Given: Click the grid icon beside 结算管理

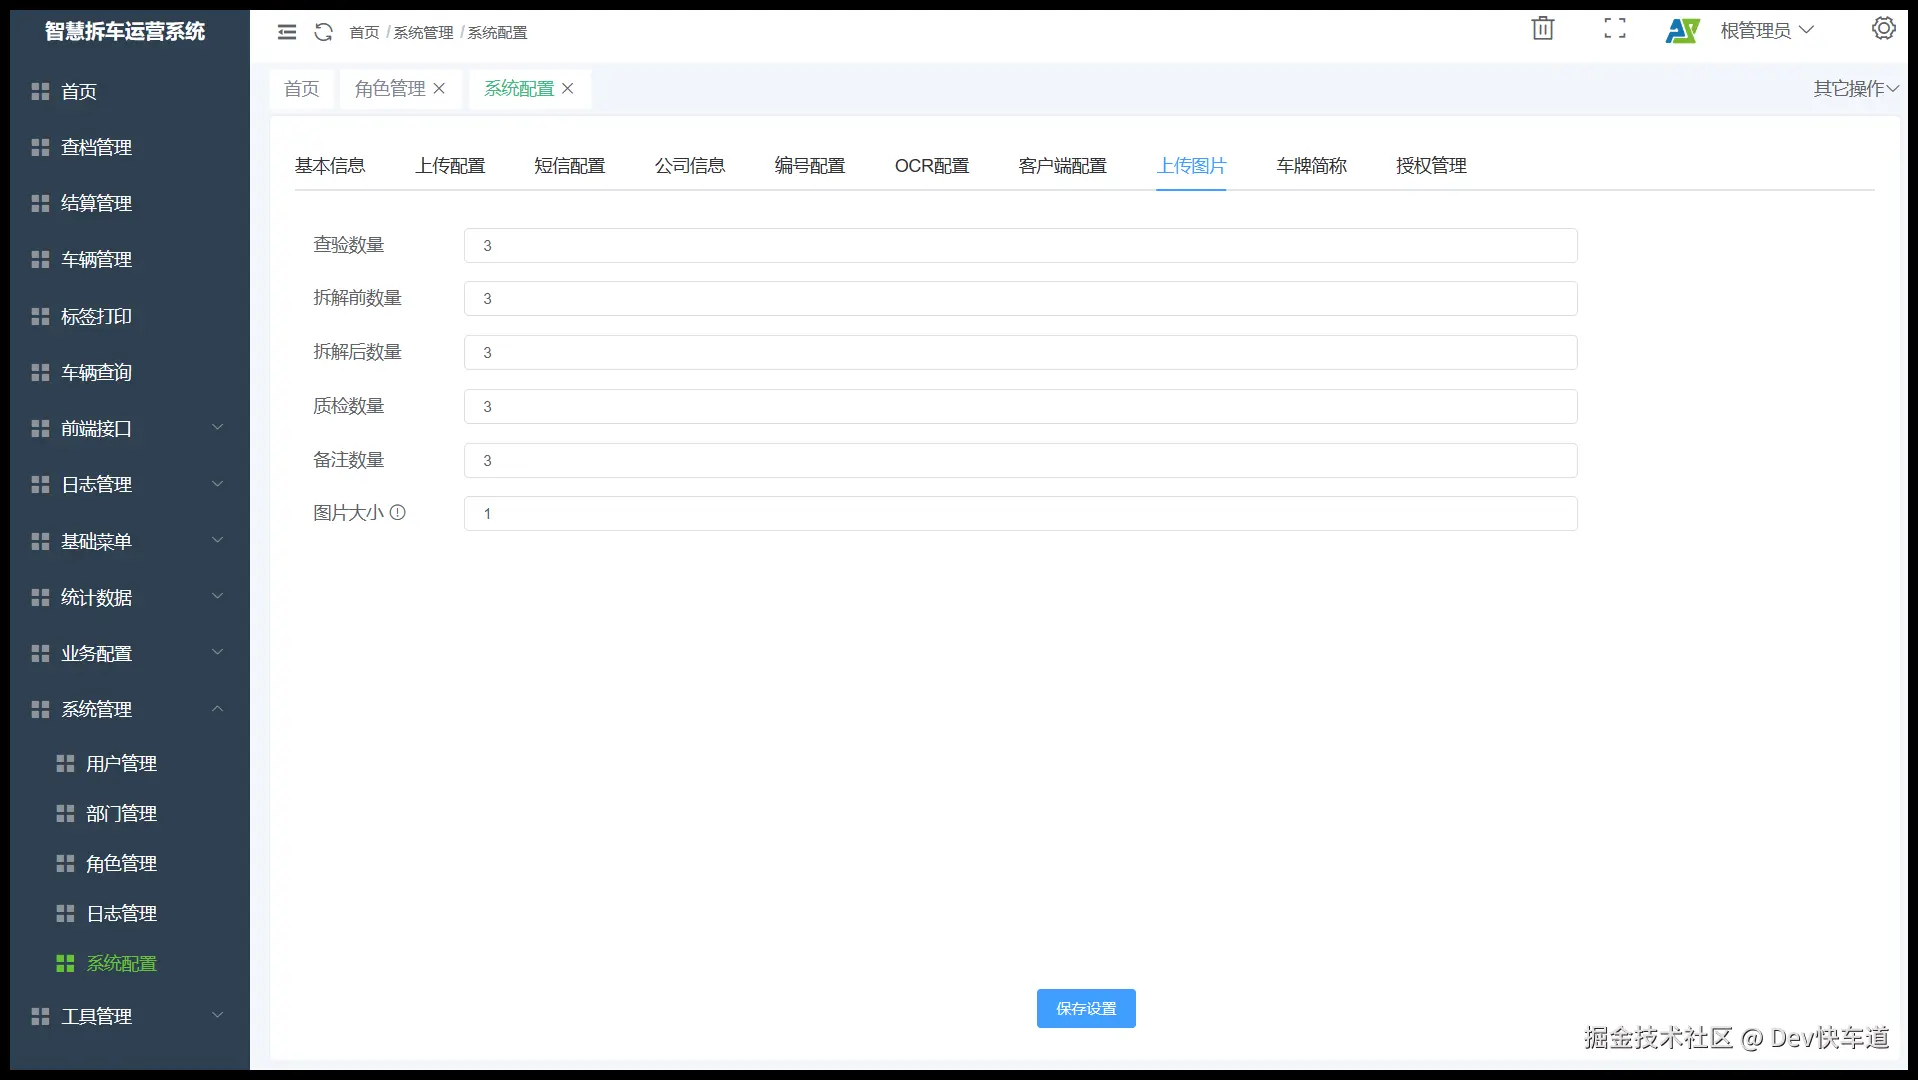Looking at the screenshot, I should coord(40,204).
